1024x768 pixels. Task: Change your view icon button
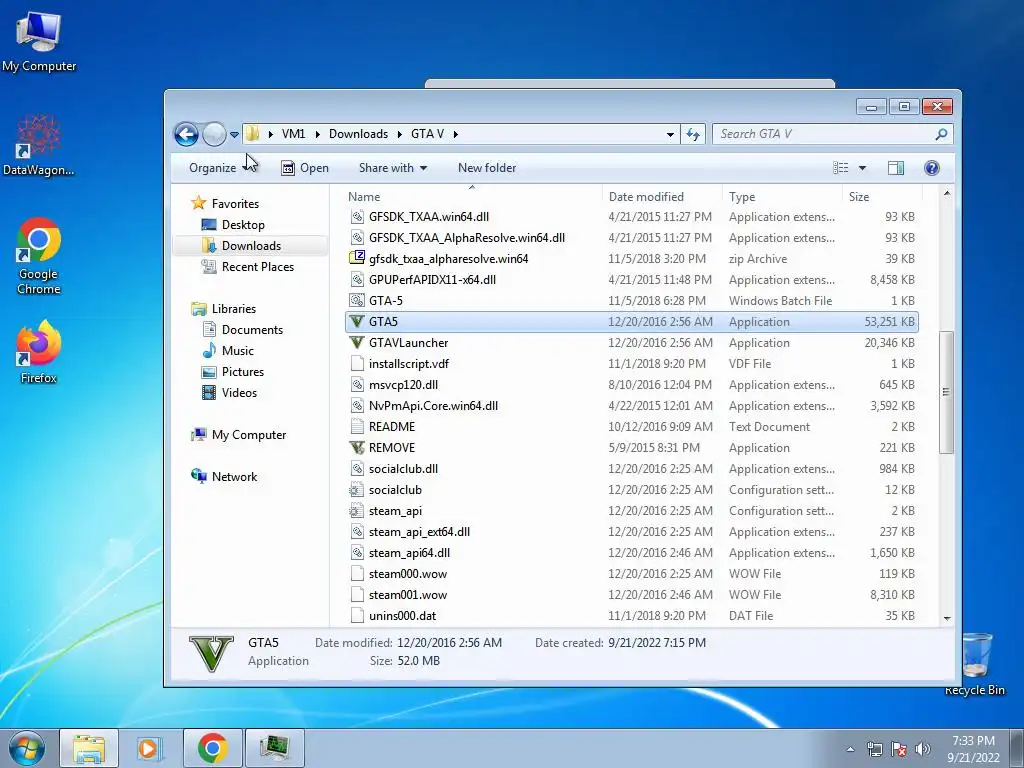click(840, 168)
